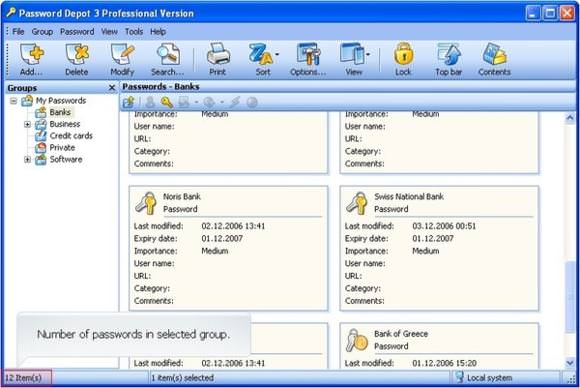The height and width of the screenshot is (388, 580).
Task: Click the Delete toolbar icon
Action: point(77,59)
